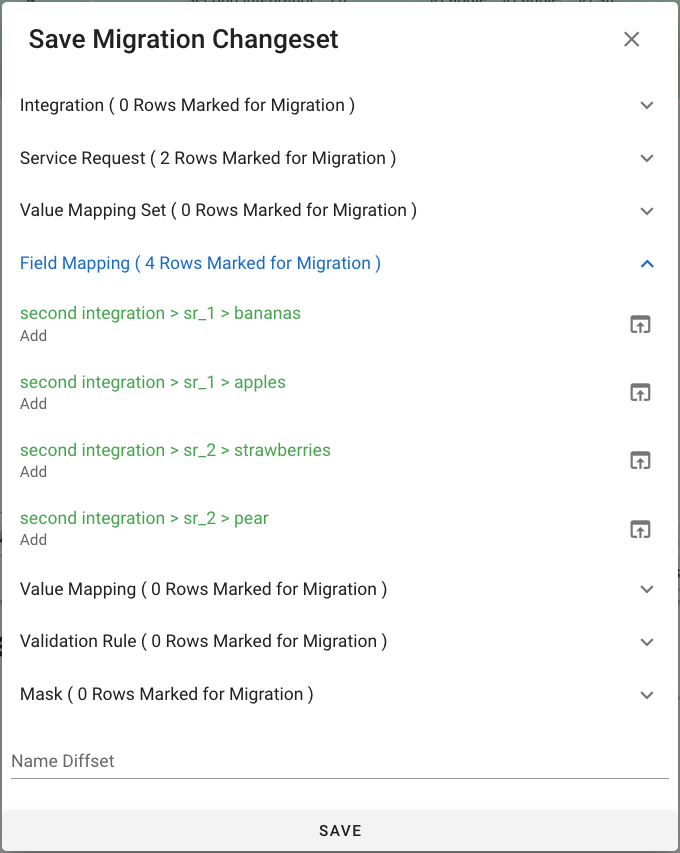Expand the Mask section chevron
The image size is (680, 853).
[x=647, y=695]
